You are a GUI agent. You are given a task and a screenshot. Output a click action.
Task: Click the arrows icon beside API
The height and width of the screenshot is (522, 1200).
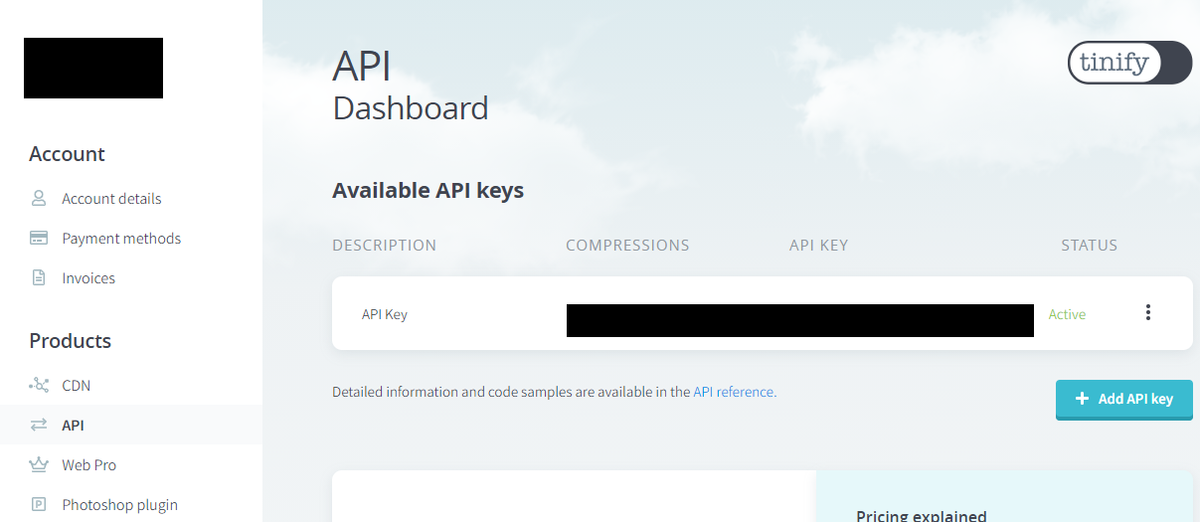(39, 425)
